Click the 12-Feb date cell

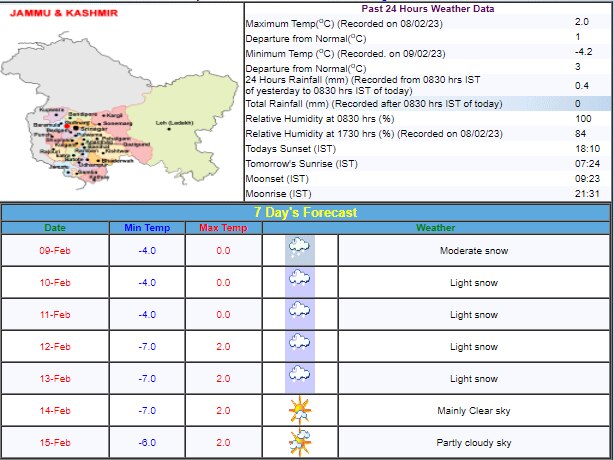click(x=55, y=346)
